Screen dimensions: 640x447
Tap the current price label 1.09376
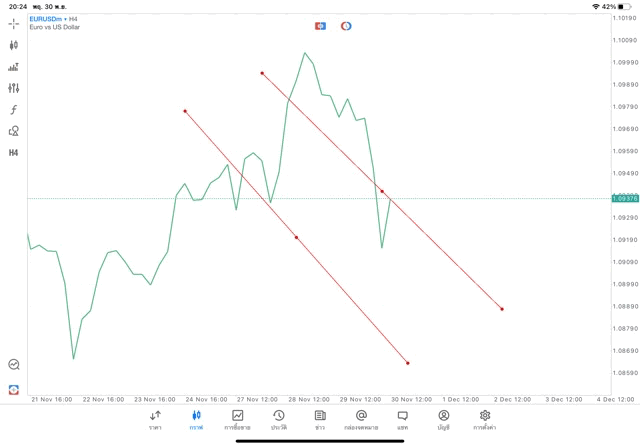point(624,198)
